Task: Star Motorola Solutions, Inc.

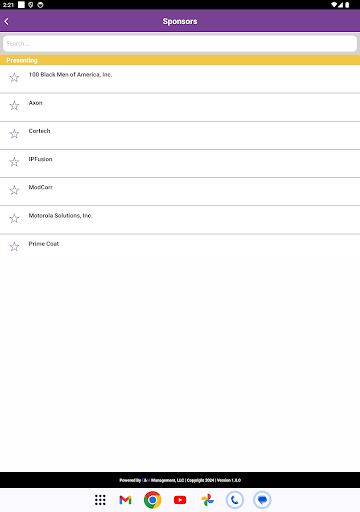Action: pos(14,218)
